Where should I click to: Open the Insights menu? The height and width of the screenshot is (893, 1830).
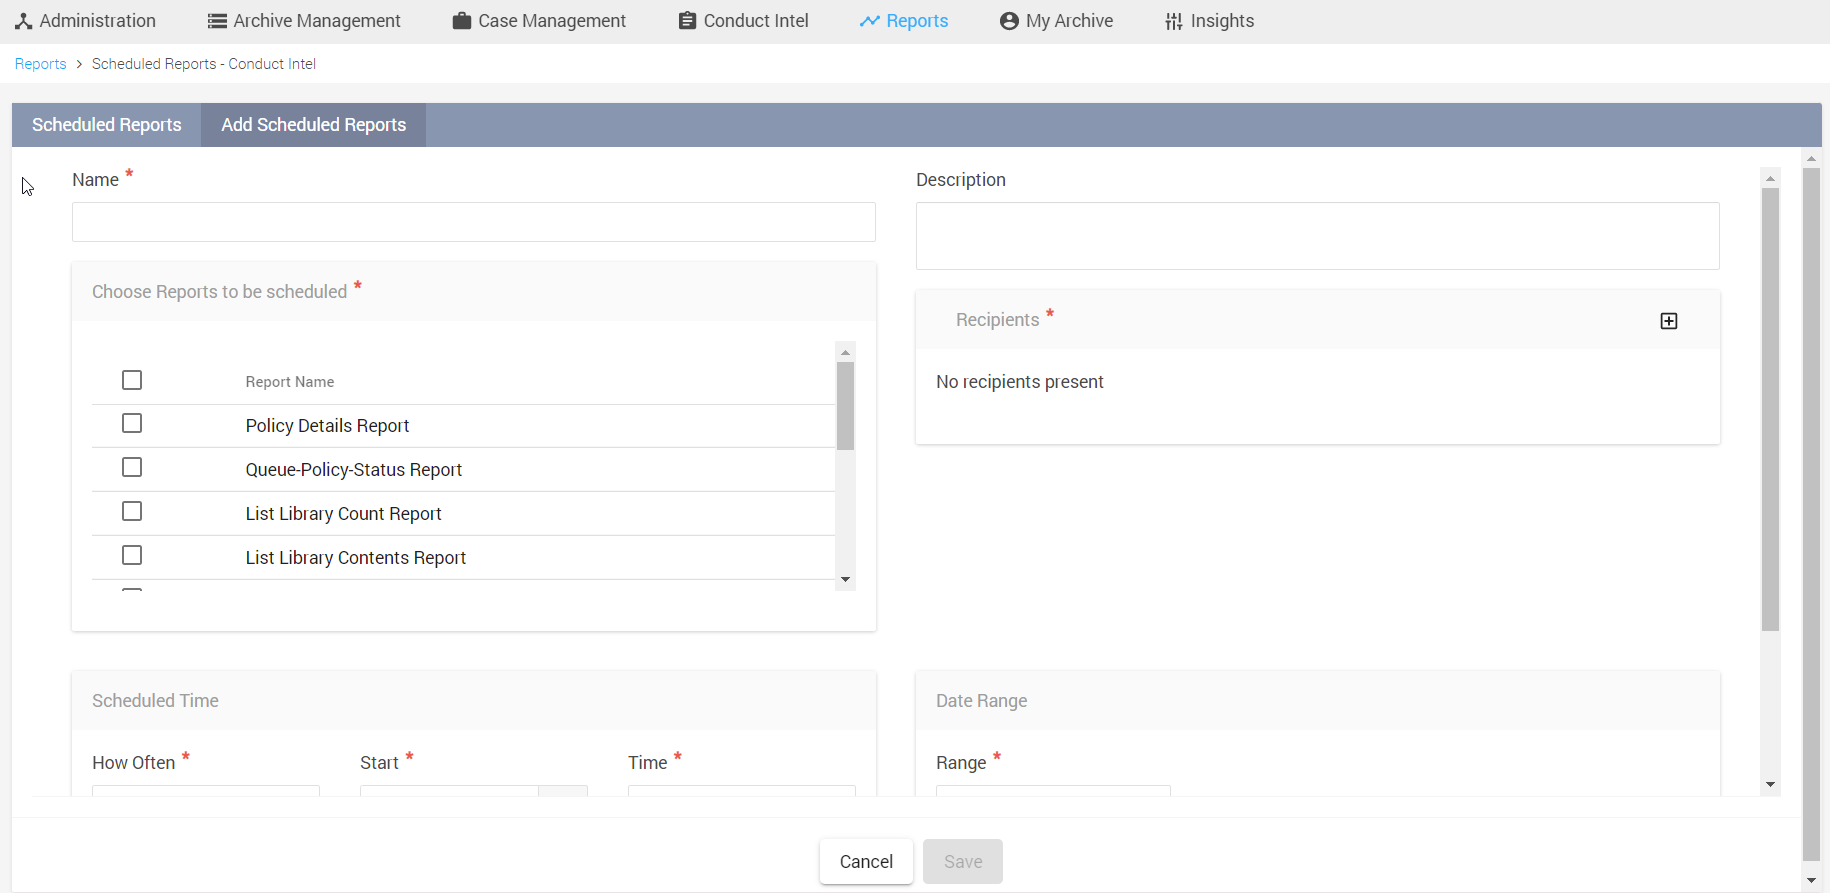coord(1210,21)
